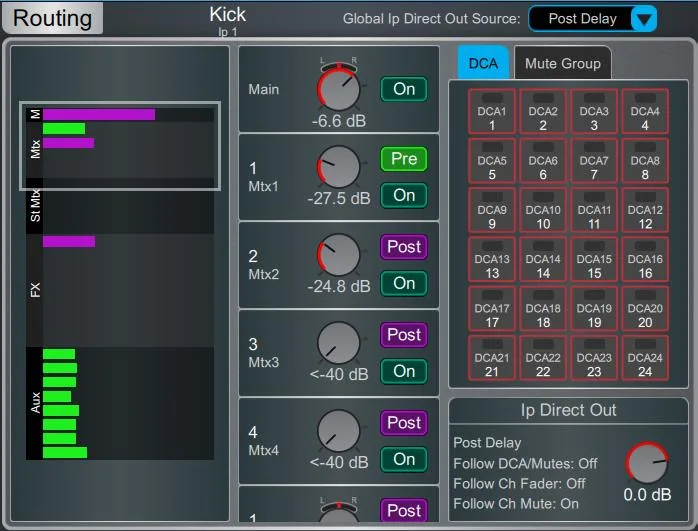
Task: Click the Mtx1 level knob at -27.5 dB
Action: coord(339,167)
